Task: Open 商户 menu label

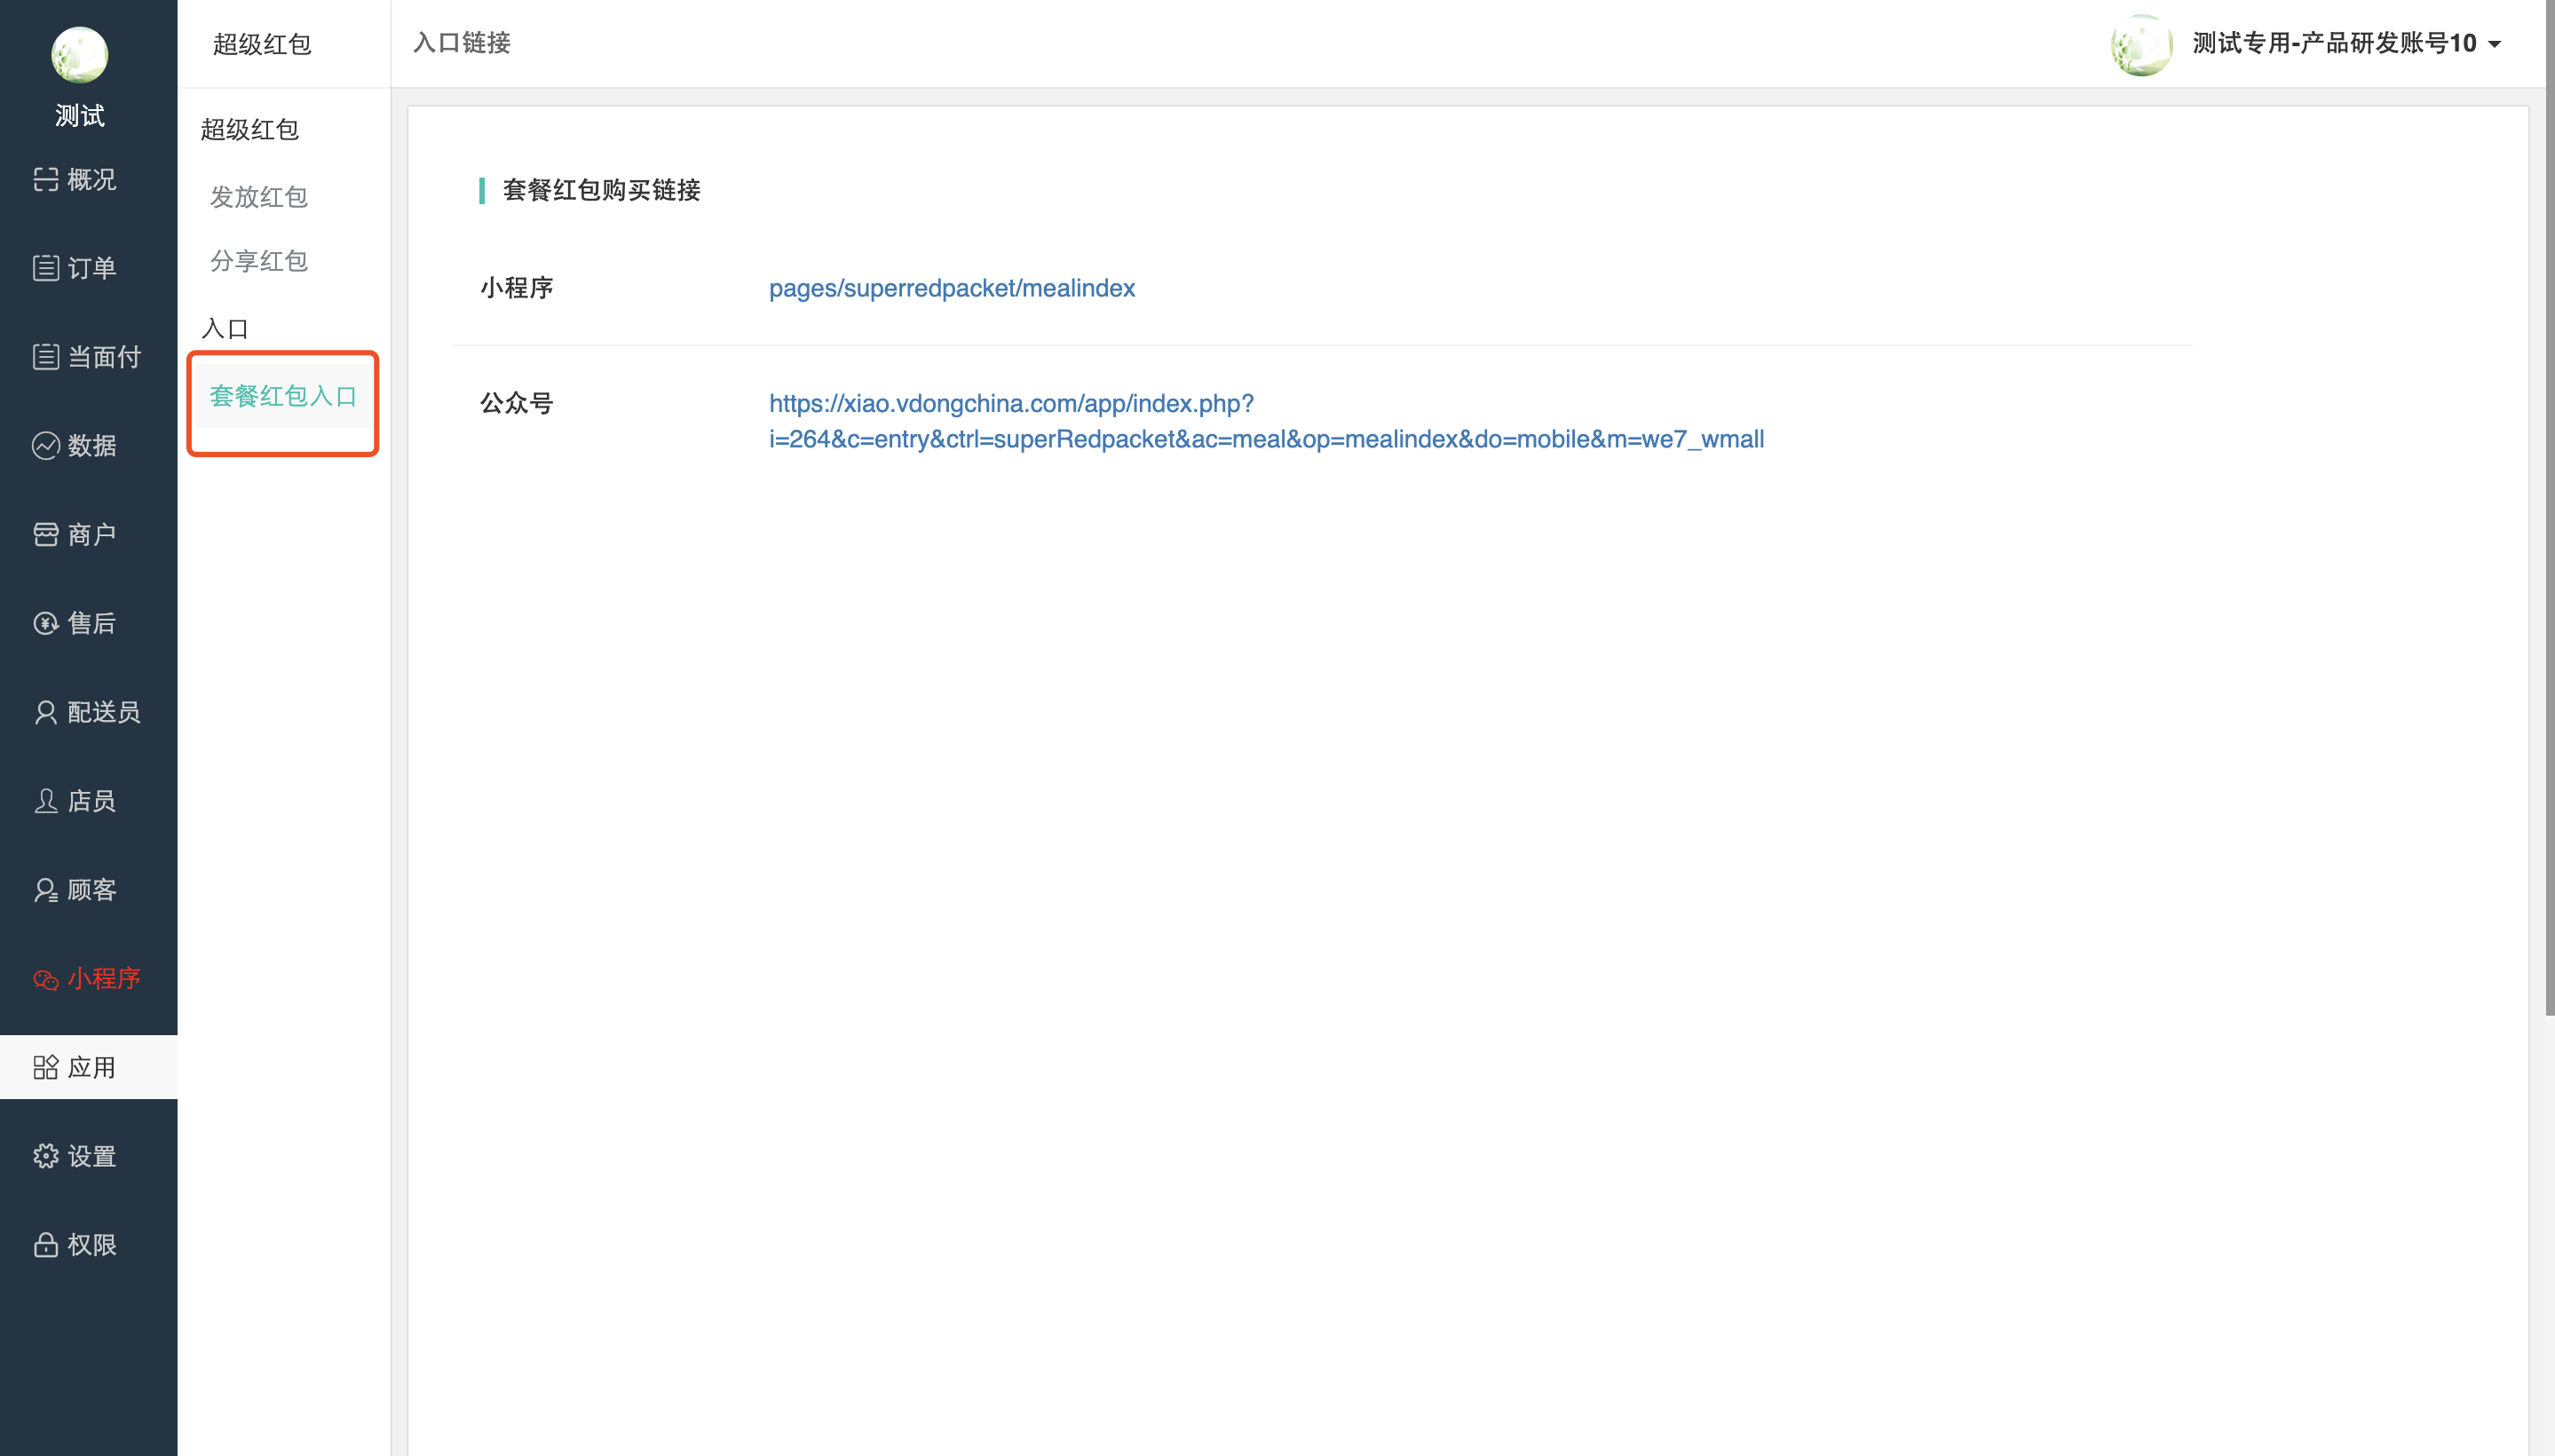Action: 92,534
